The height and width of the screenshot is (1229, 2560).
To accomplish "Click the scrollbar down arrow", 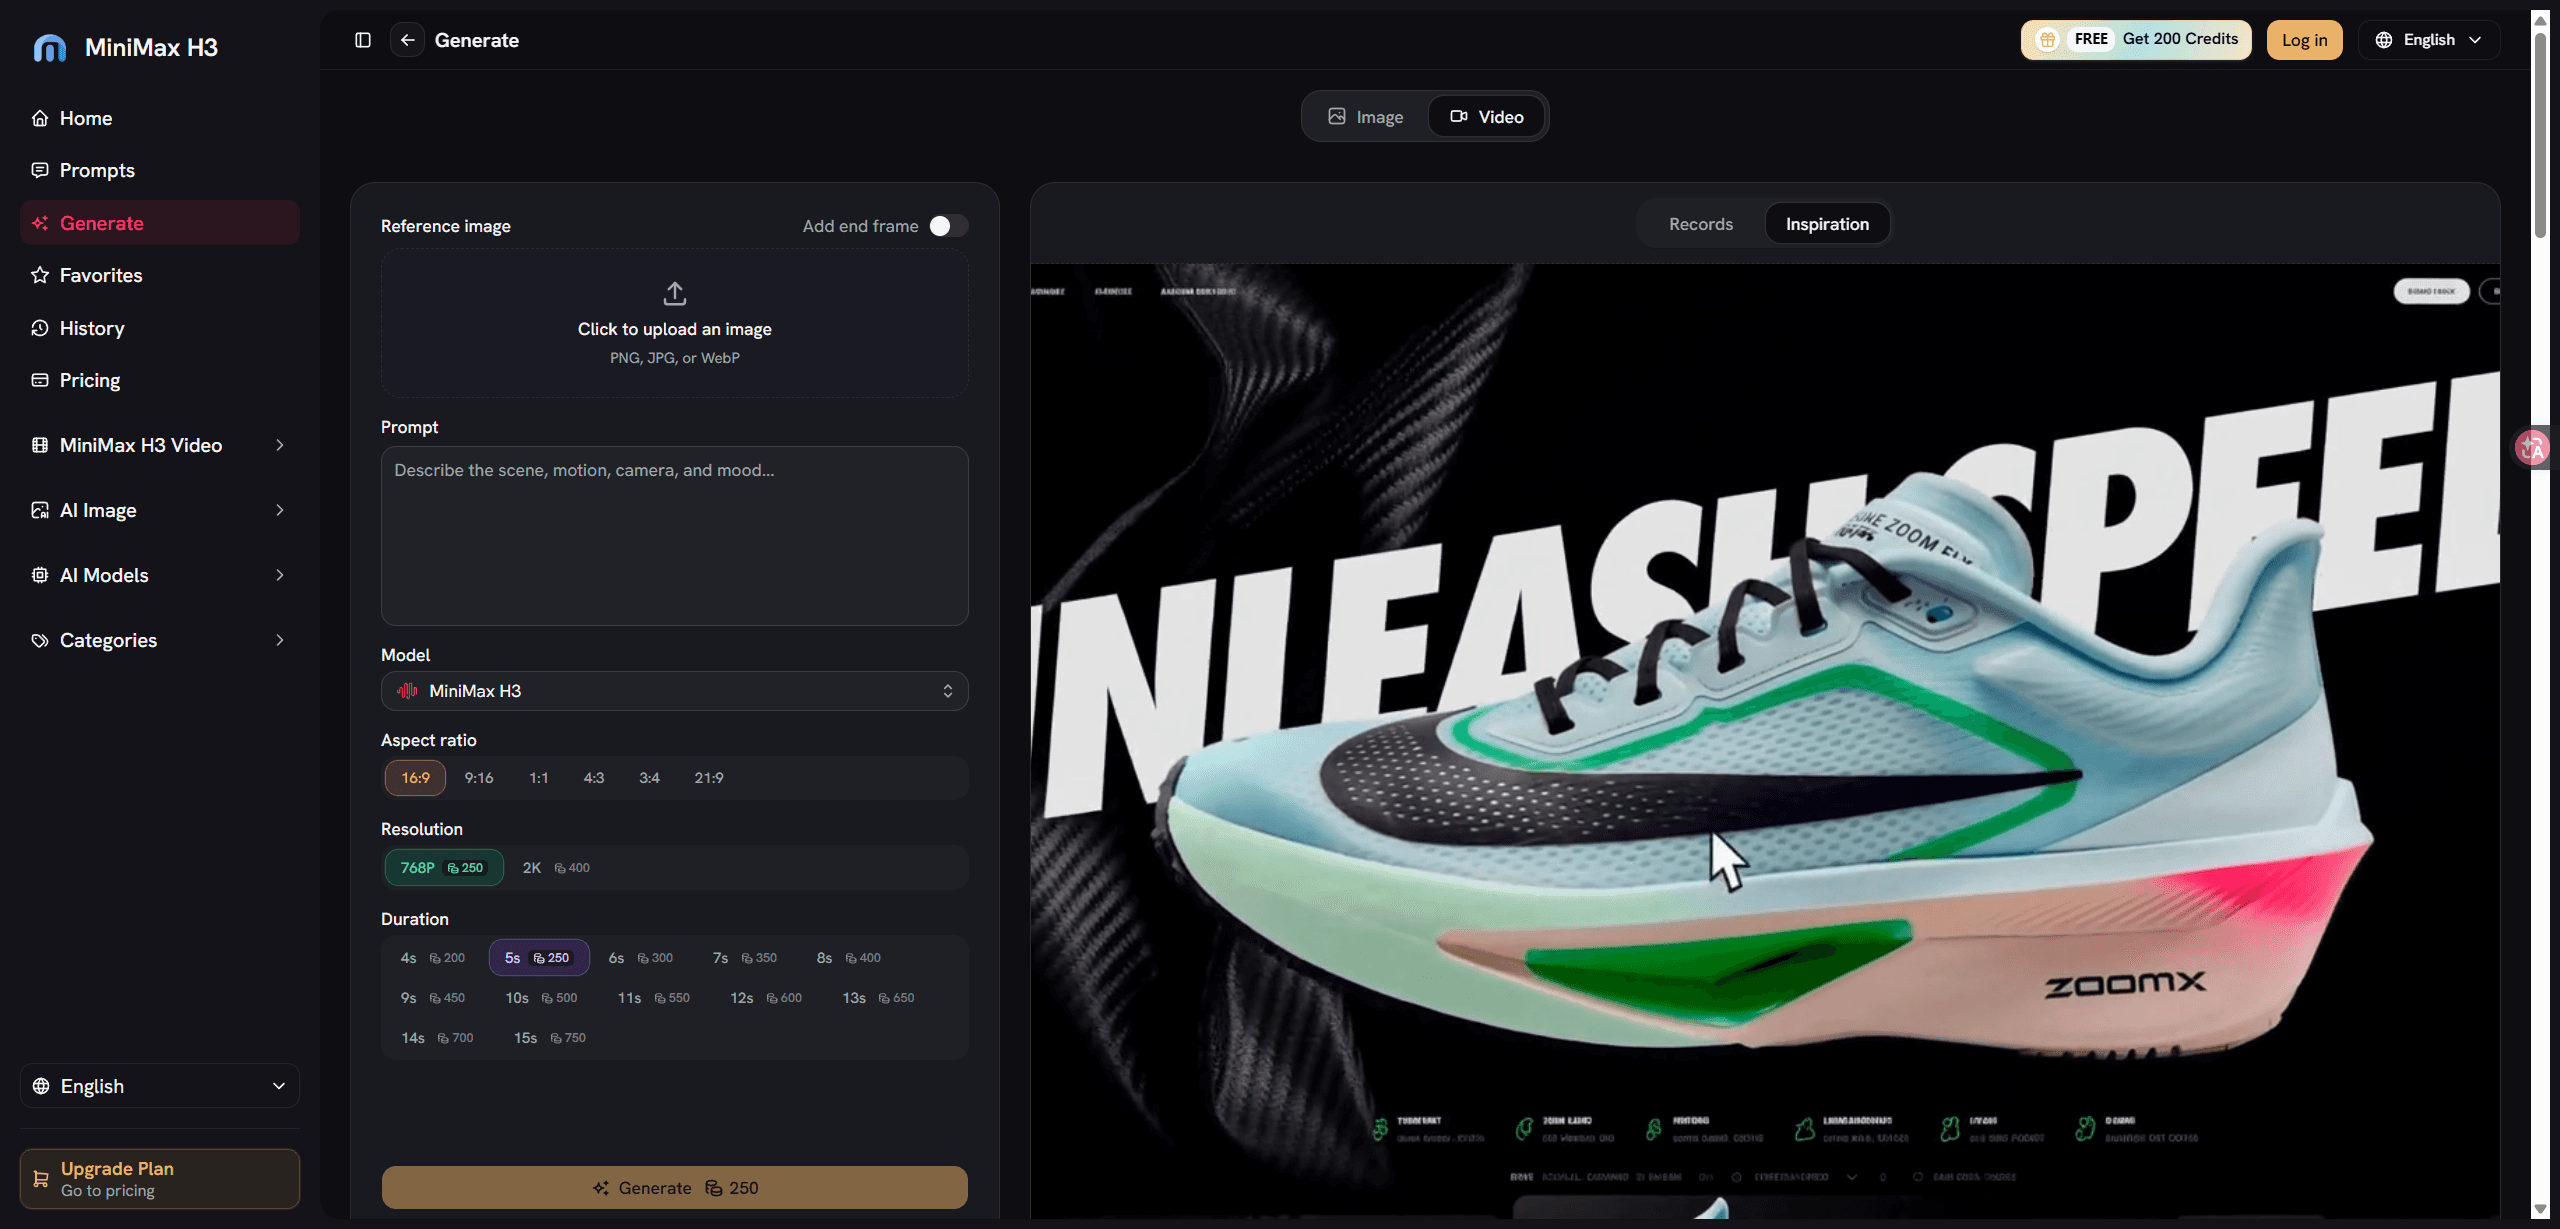I will pos(2541,1210).
